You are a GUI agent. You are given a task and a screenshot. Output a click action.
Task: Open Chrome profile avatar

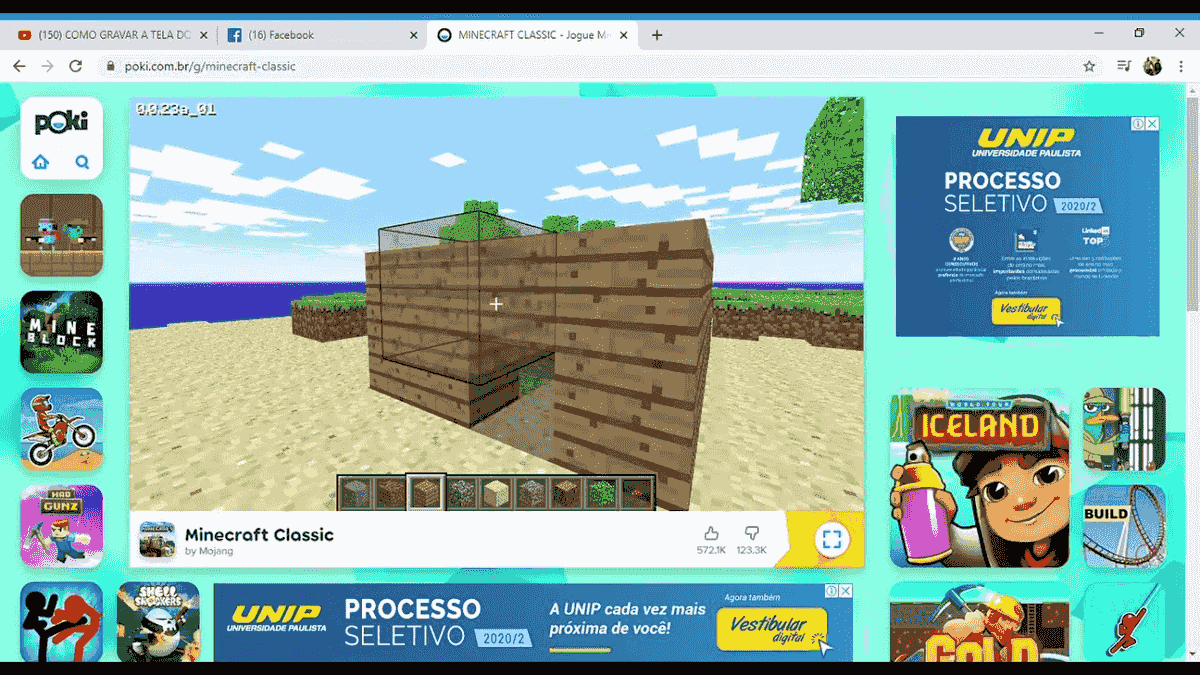click(1153, 66)
